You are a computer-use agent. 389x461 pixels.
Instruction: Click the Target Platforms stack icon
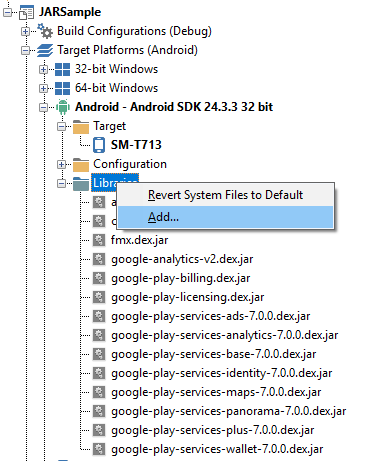click(45, 50)
